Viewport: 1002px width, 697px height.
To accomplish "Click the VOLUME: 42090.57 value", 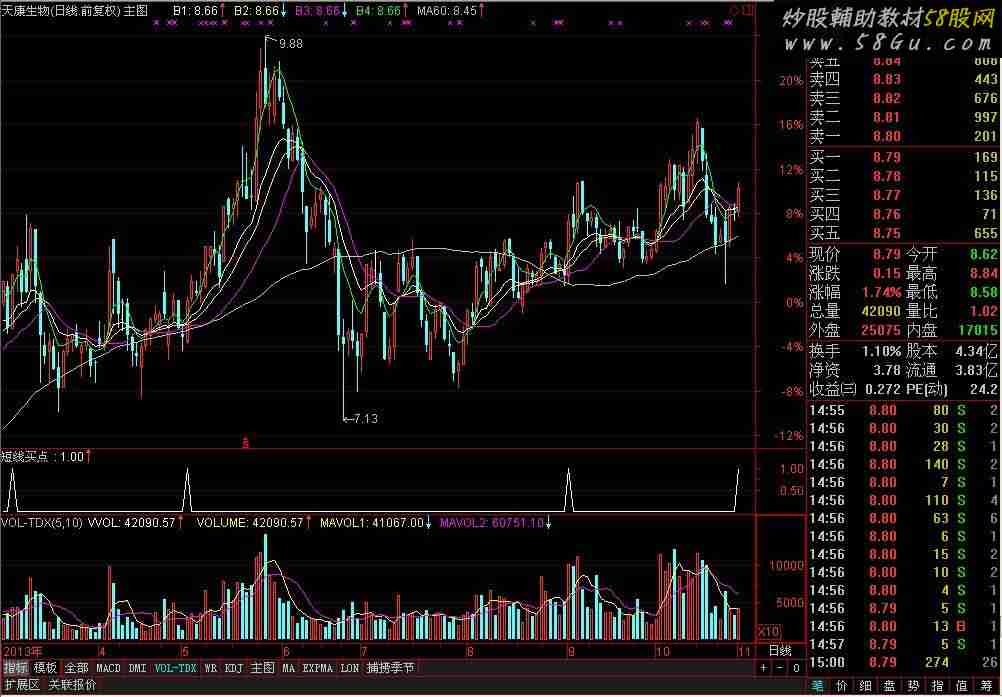I will tap(250, 523).
